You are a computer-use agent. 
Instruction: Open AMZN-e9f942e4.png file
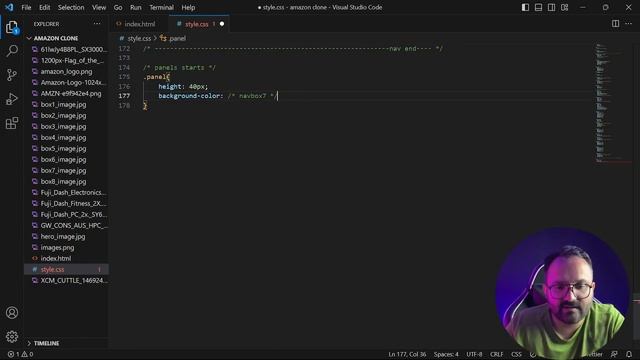point(71,93)
